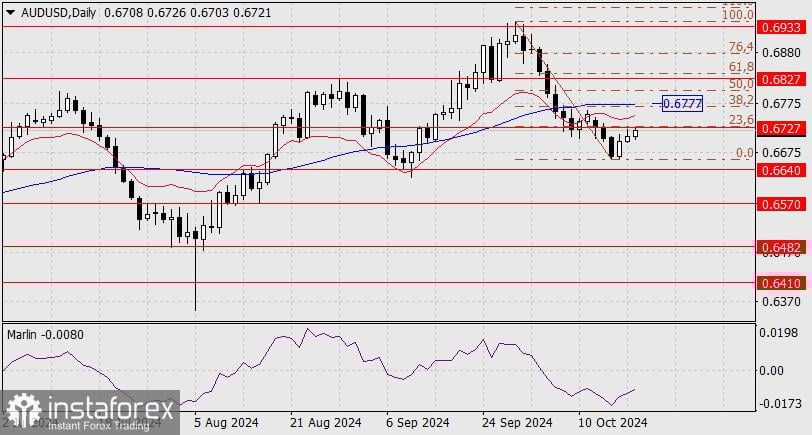Select the 6 Sep 2024 date label

[417, 422]
